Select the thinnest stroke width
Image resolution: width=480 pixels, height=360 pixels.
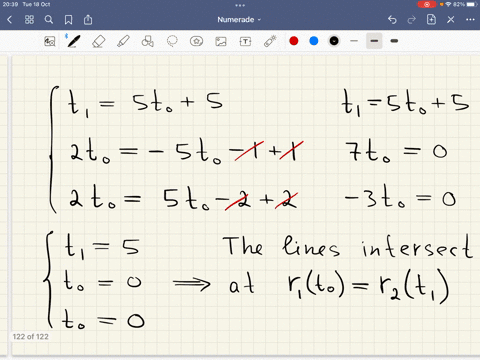click(x=354, y=41)
